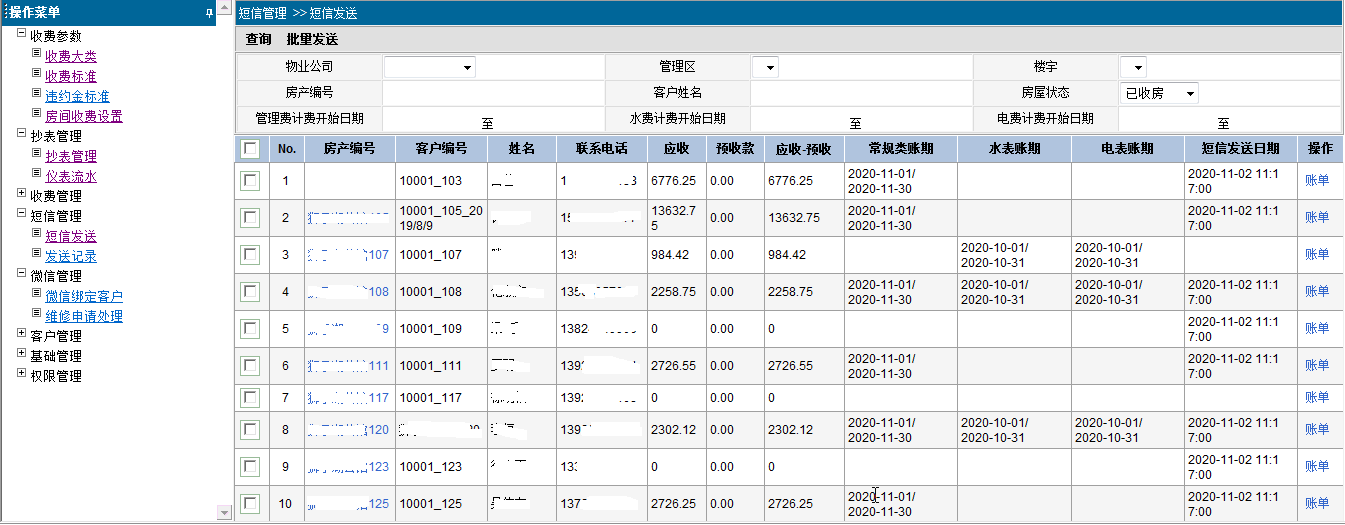Open the 账单 link for row 3

[x=1317, y=254]
